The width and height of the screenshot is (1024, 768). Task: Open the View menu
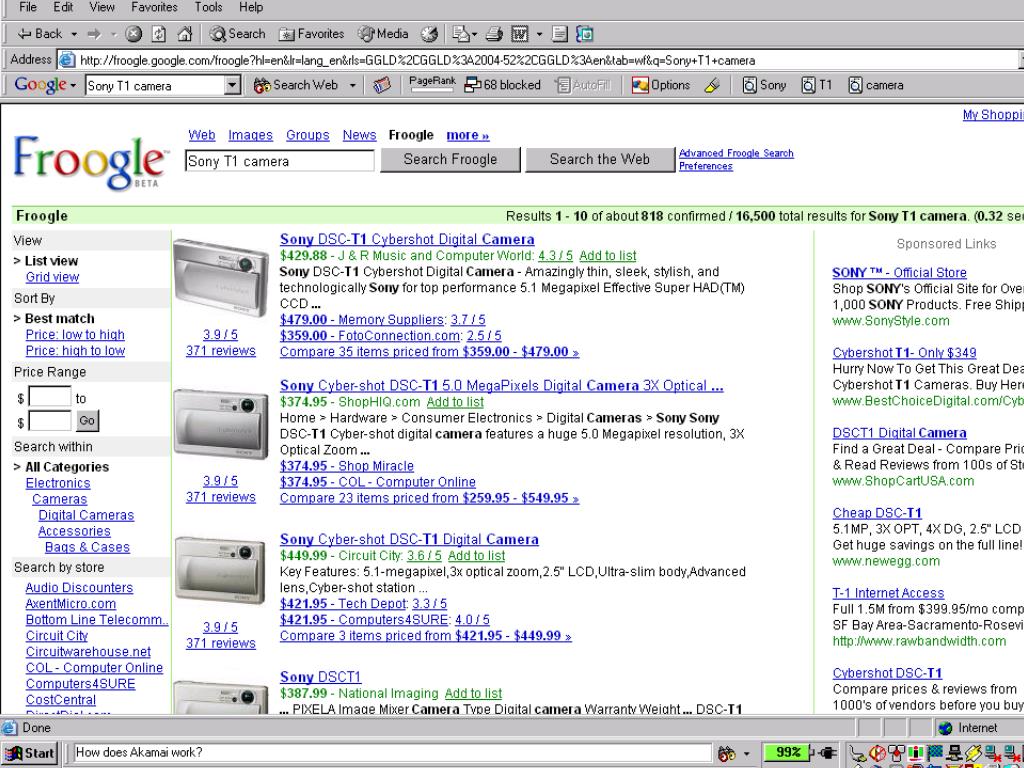point(102,7)
